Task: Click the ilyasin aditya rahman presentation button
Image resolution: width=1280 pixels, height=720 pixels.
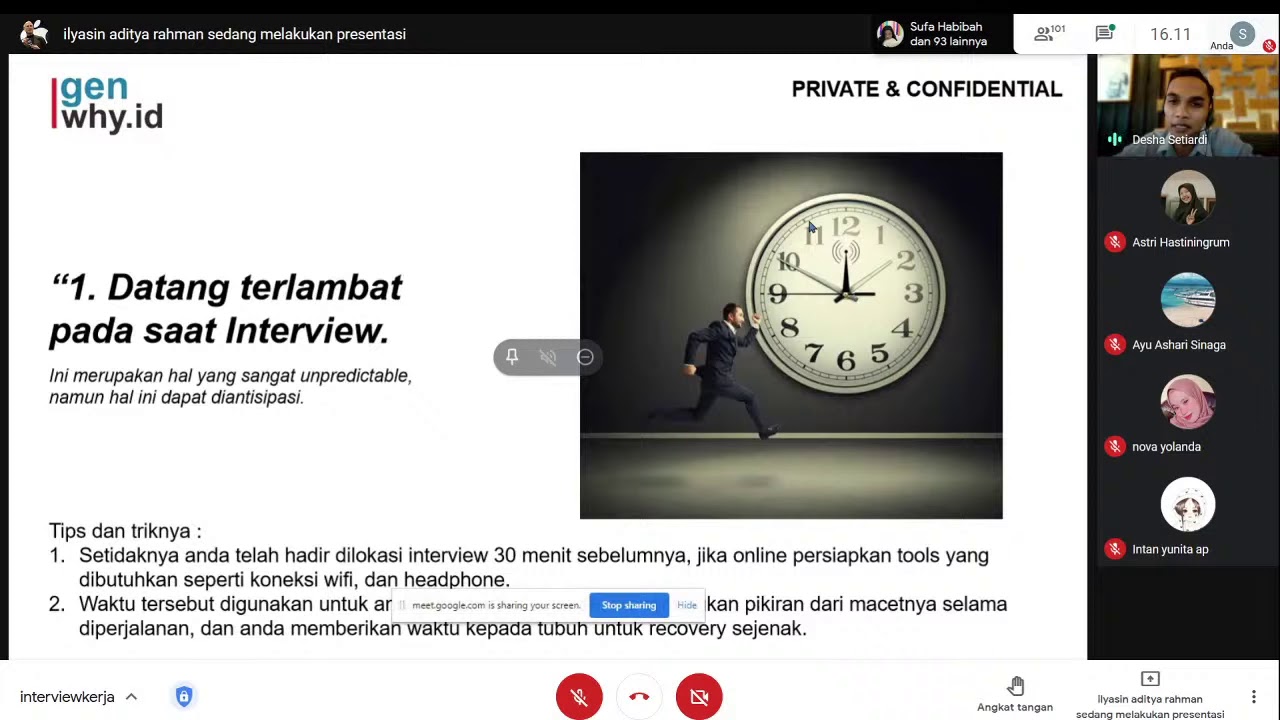Action: pyautogui.click(x=1150, y=695)
